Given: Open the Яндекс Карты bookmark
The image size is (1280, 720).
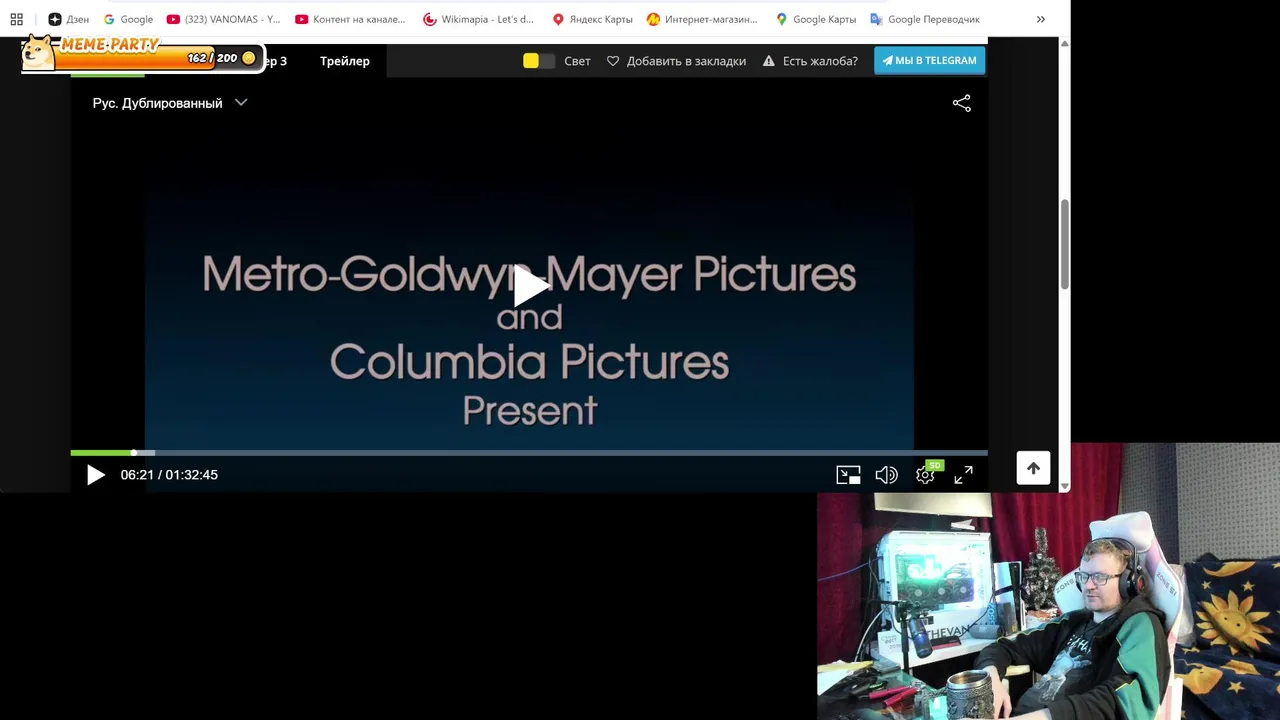Looking at the screenshot, I should [593, 19].
